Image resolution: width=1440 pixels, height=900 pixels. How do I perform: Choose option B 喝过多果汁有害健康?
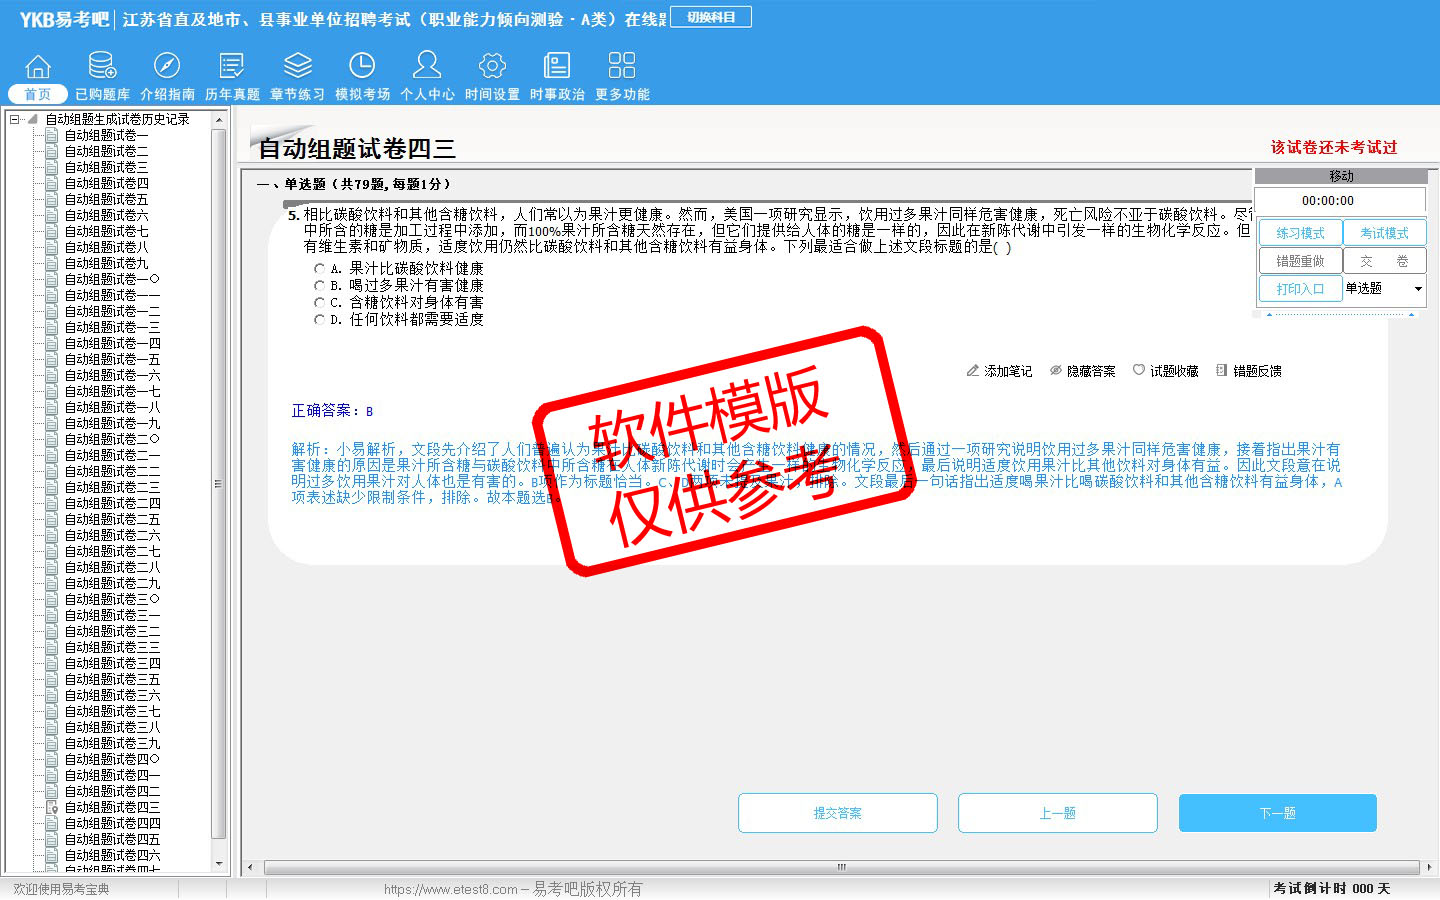[319, 286]
